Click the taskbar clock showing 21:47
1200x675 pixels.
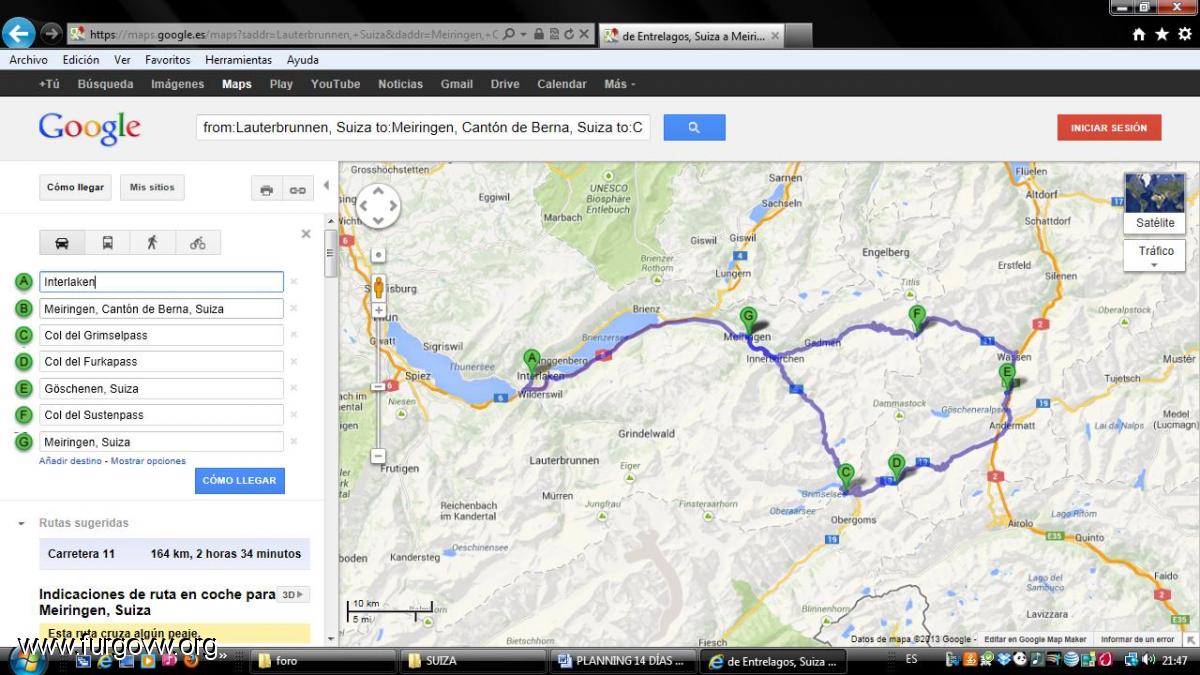[x=1174, y=660]
